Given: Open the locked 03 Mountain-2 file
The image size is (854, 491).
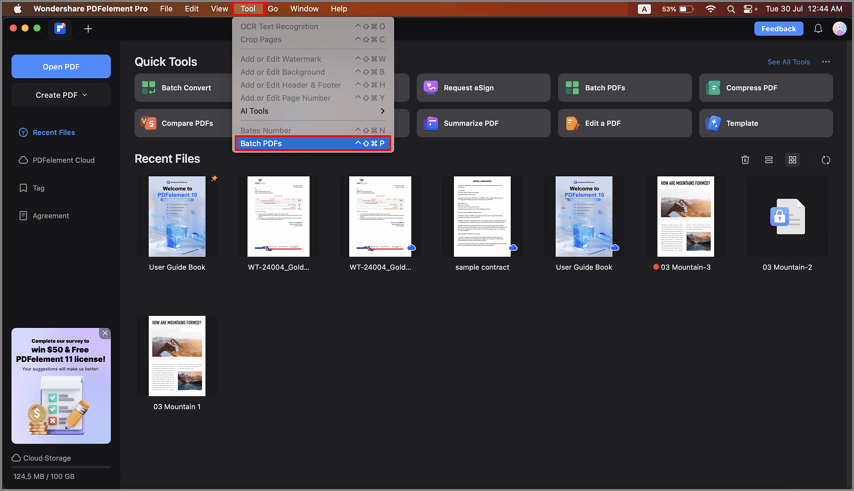Looking at the screenshot, I should coord(787,216).
